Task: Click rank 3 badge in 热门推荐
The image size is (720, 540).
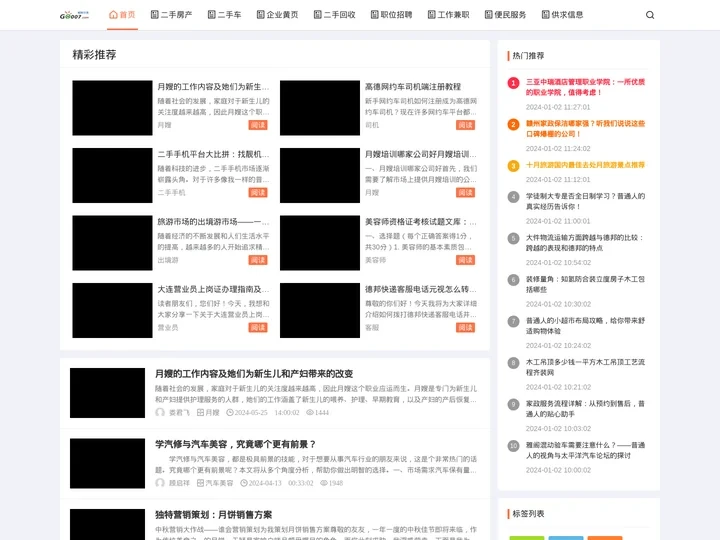Action: [513, 166]
